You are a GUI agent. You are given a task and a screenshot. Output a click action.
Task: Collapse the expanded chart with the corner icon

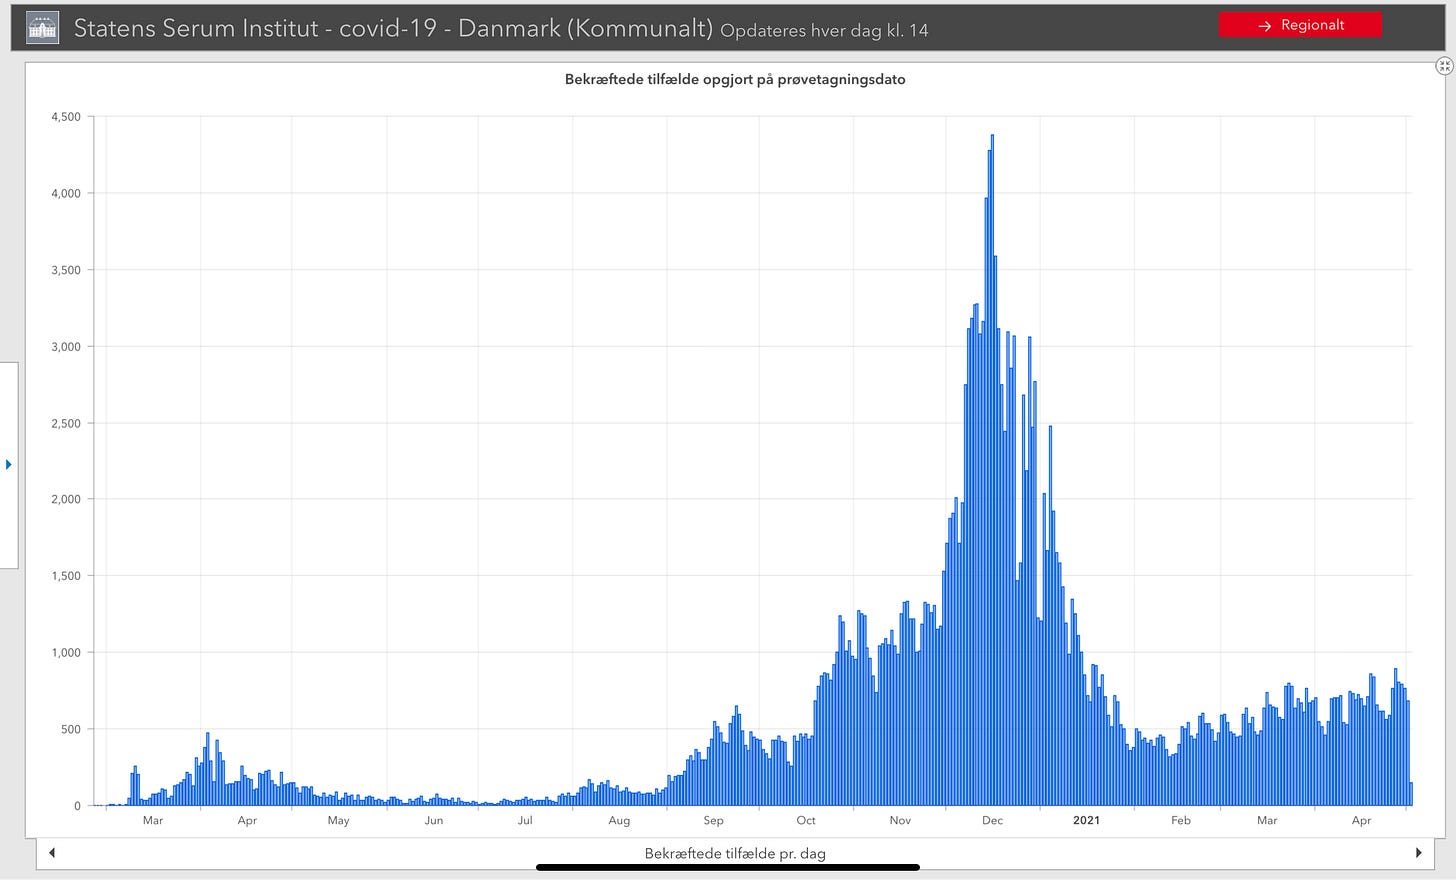tap(1444, 66)
